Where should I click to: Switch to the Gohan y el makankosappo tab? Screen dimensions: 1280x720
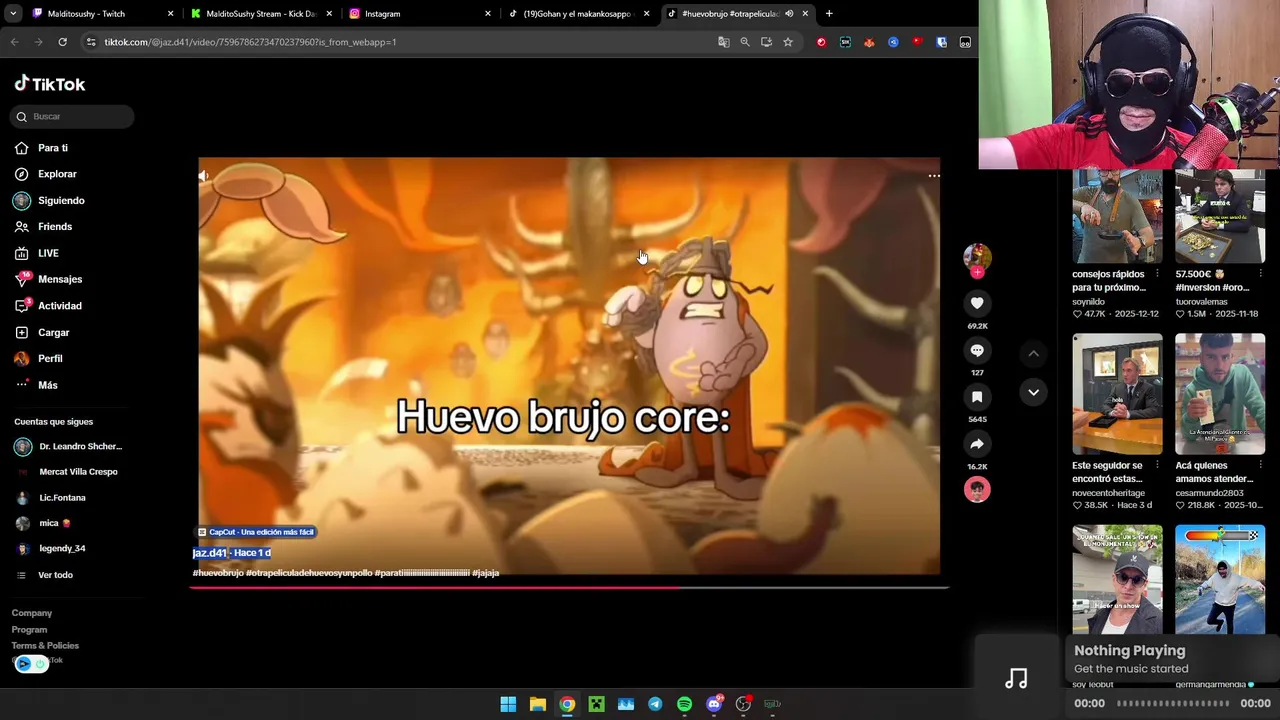click(578, 14)
